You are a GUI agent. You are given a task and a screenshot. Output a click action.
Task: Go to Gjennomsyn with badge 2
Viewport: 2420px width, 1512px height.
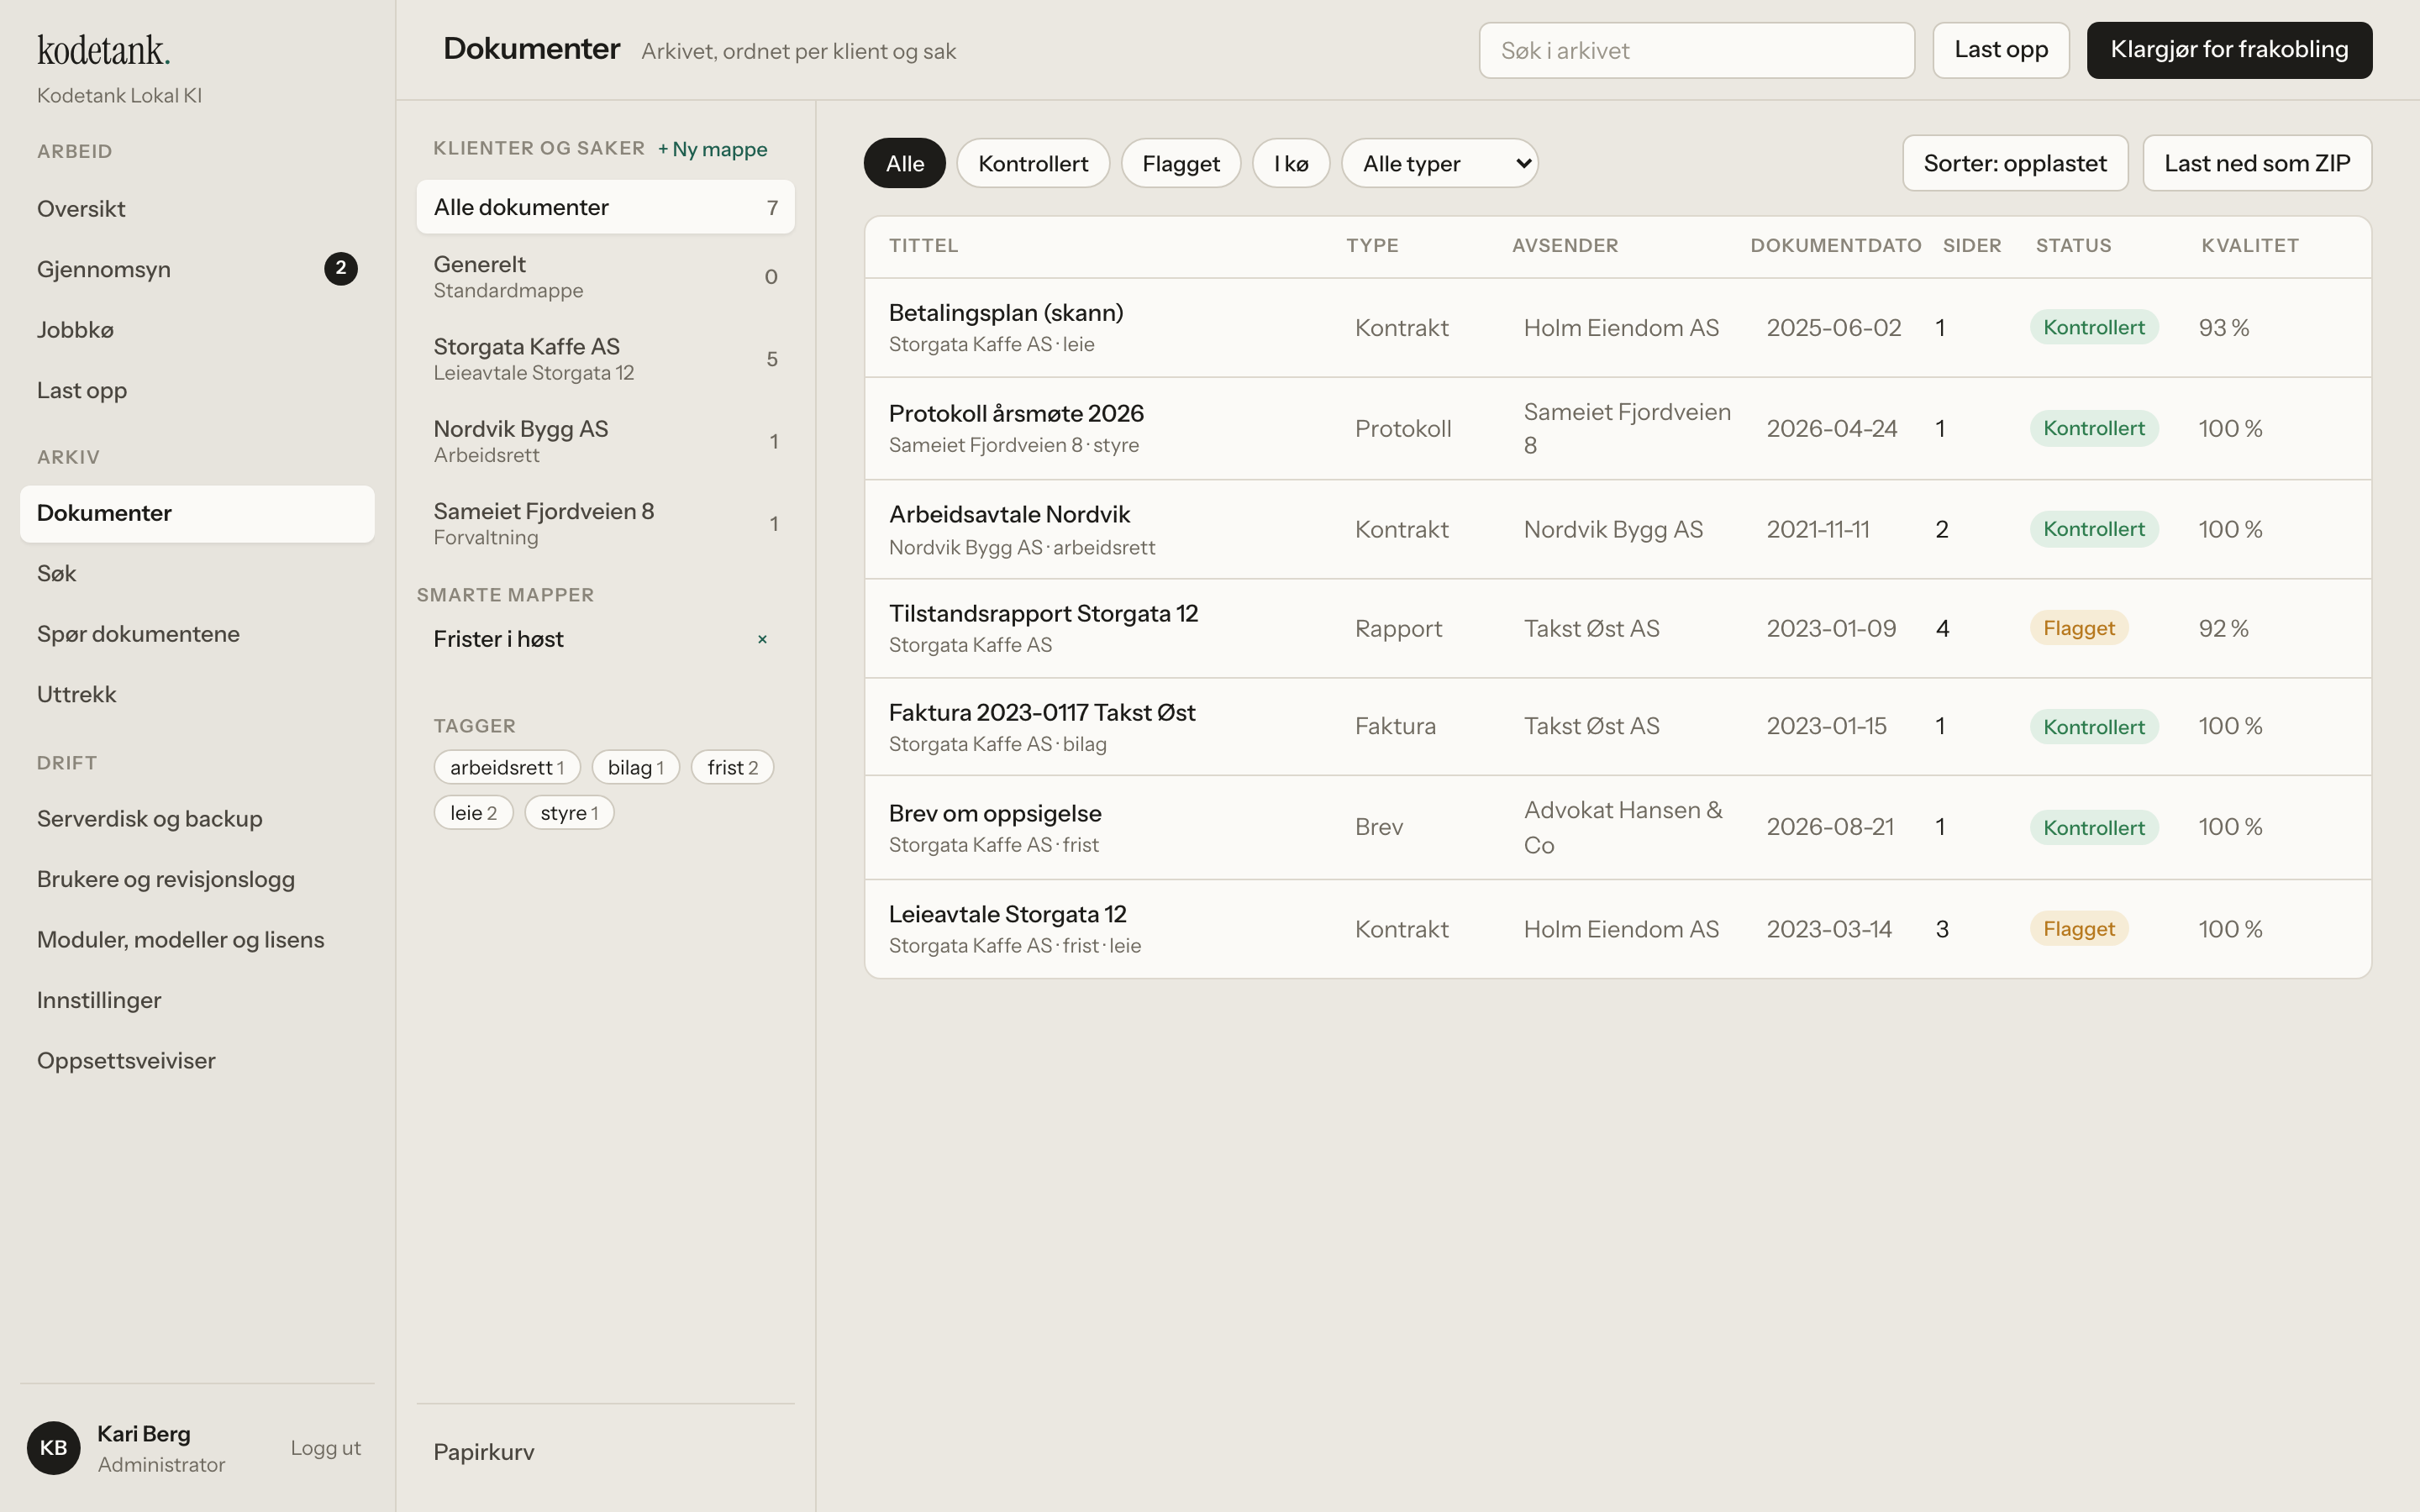197,269
